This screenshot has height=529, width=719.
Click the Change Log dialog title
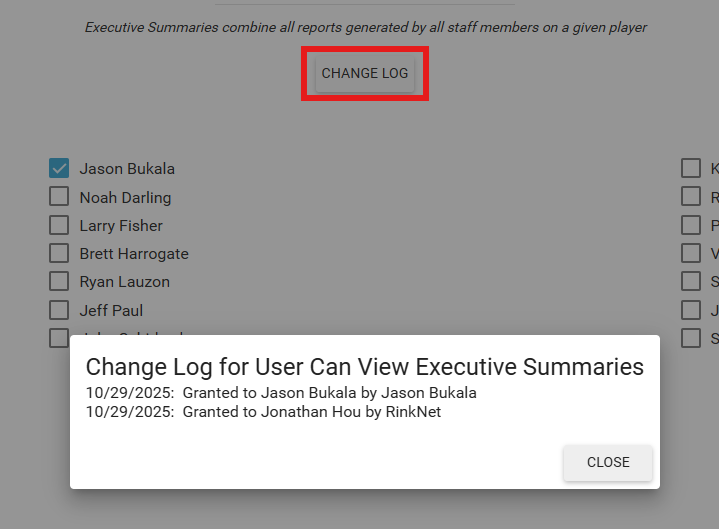364,366
